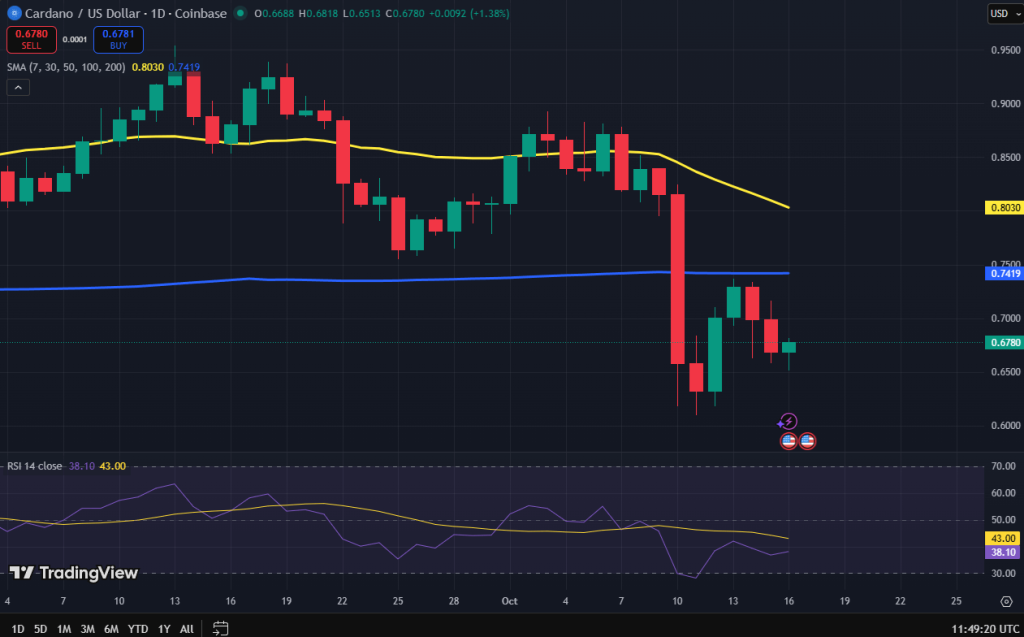Screen dimensions: 1024x637
Task: Click the blue SMA value 0.7419 in legend
Action: tap(184, 67)
